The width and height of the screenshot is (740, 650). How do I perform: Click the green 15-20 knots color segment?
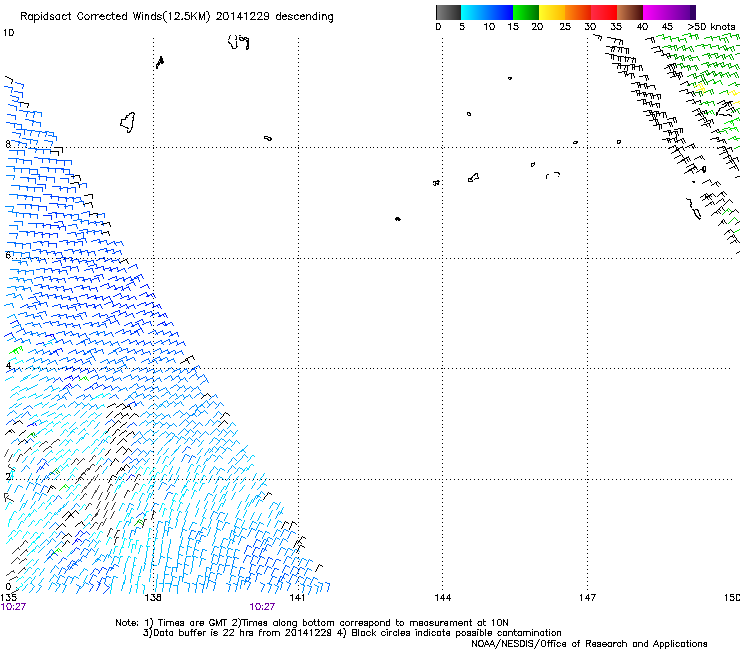click(x=526, y=12)
